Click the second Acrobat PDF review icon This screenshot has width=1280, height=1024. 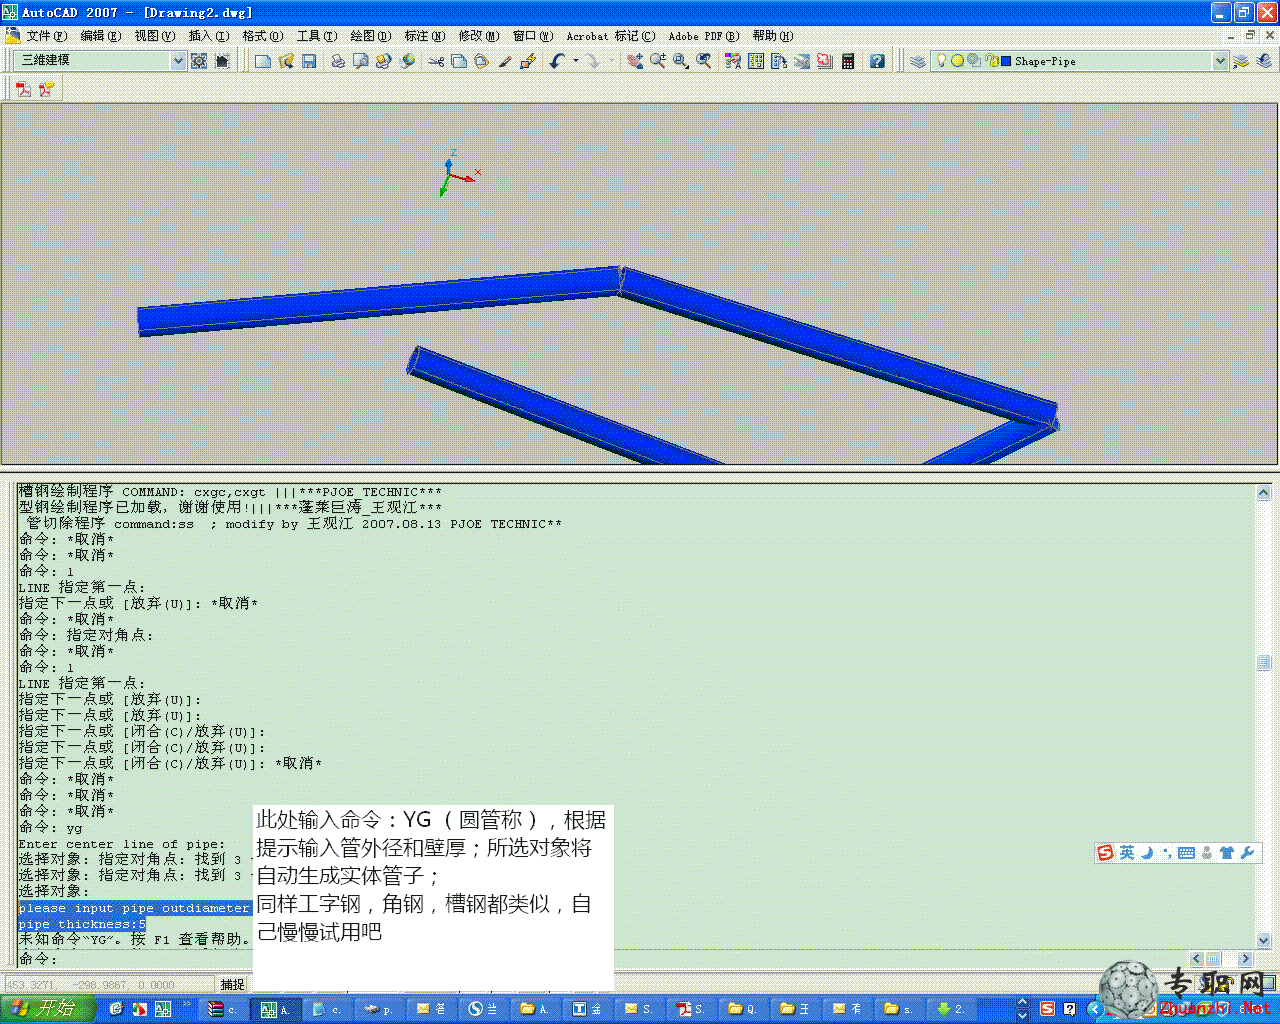46,89
